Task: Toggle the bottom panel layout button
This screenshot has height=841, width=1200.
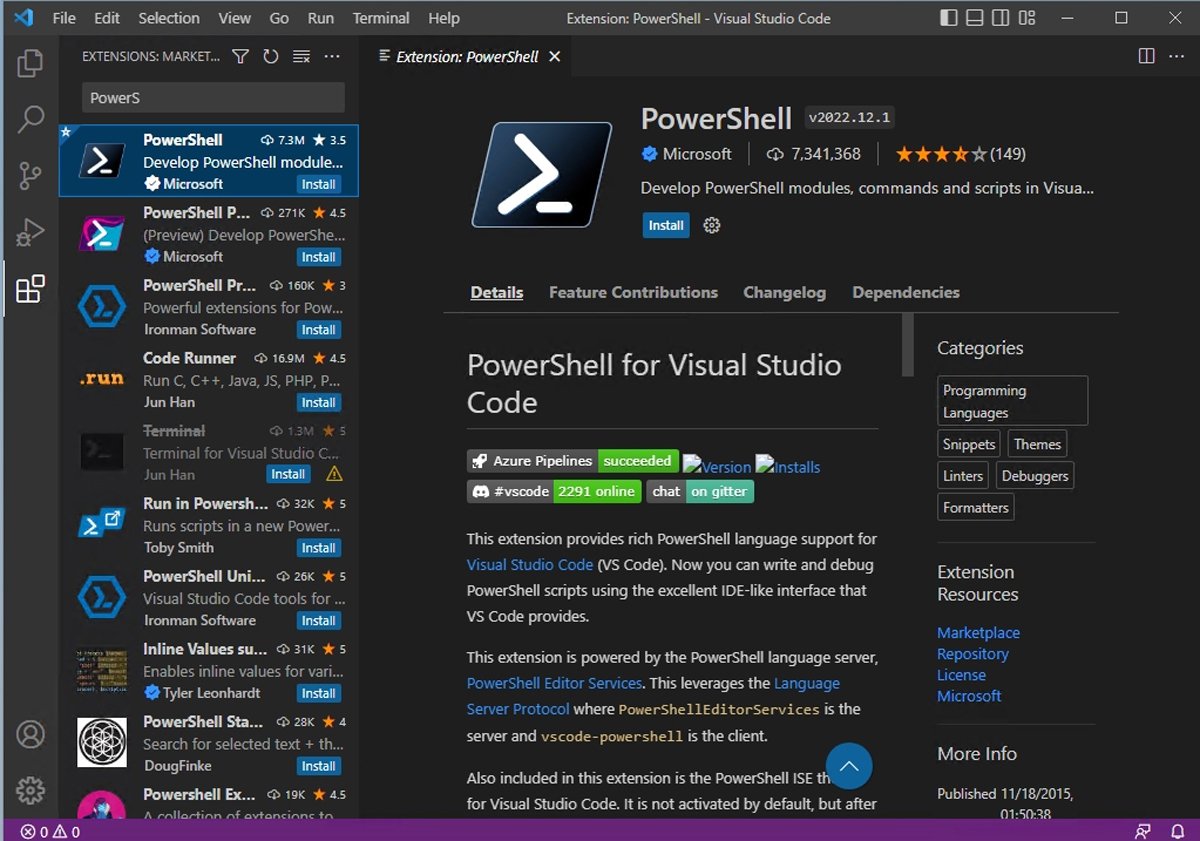Action: click(x=975, y=18)
